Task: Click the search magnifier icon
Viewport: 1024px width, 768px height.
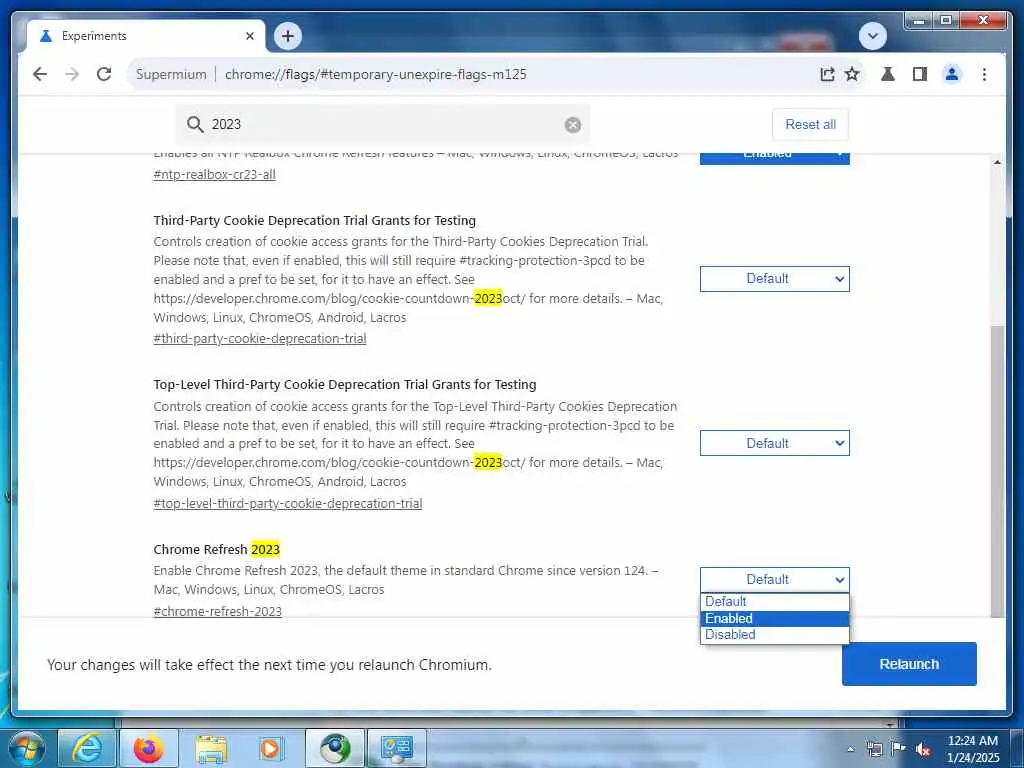Action: tap(195, 124)
